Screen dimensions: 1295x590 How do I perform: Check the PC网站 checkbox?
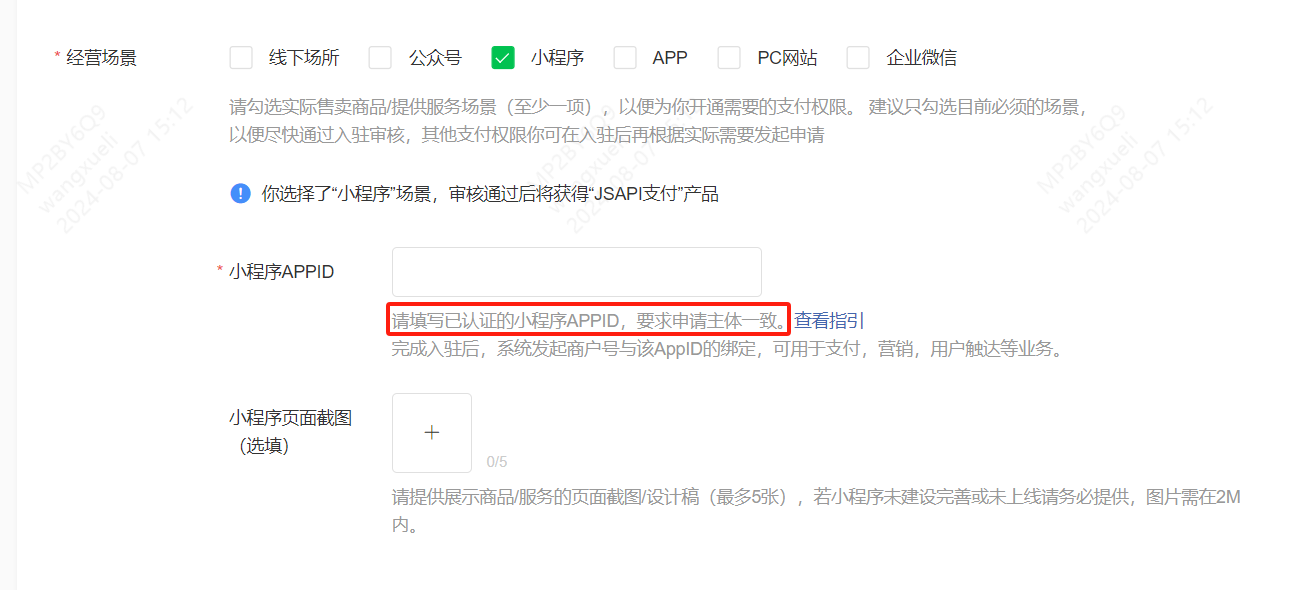729,58
